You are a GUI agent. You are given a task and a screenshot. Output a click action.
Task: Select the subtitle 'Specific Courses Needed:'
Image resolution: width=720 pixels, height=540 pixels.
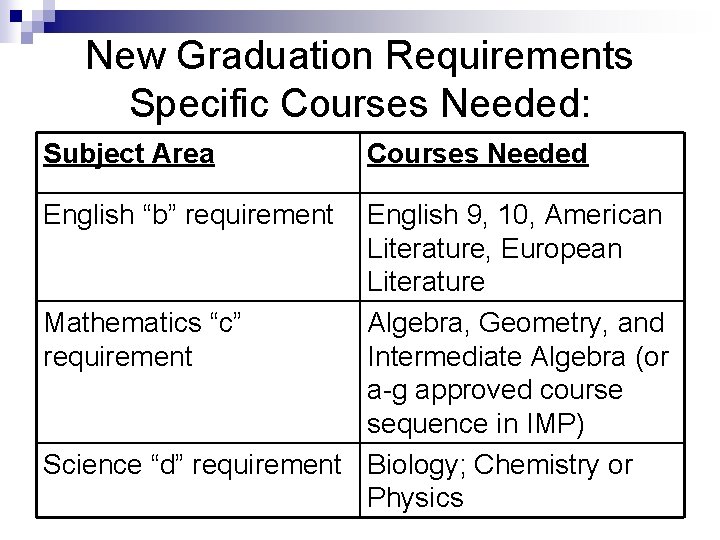[x=360, y=103]
